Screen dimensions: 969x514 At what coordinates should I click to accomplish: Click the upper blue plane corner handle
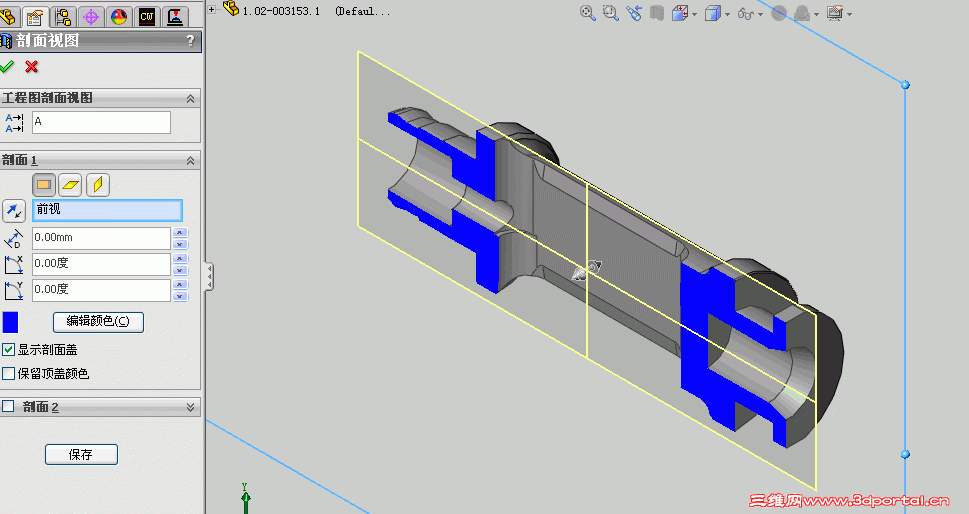tap(905, 85)
